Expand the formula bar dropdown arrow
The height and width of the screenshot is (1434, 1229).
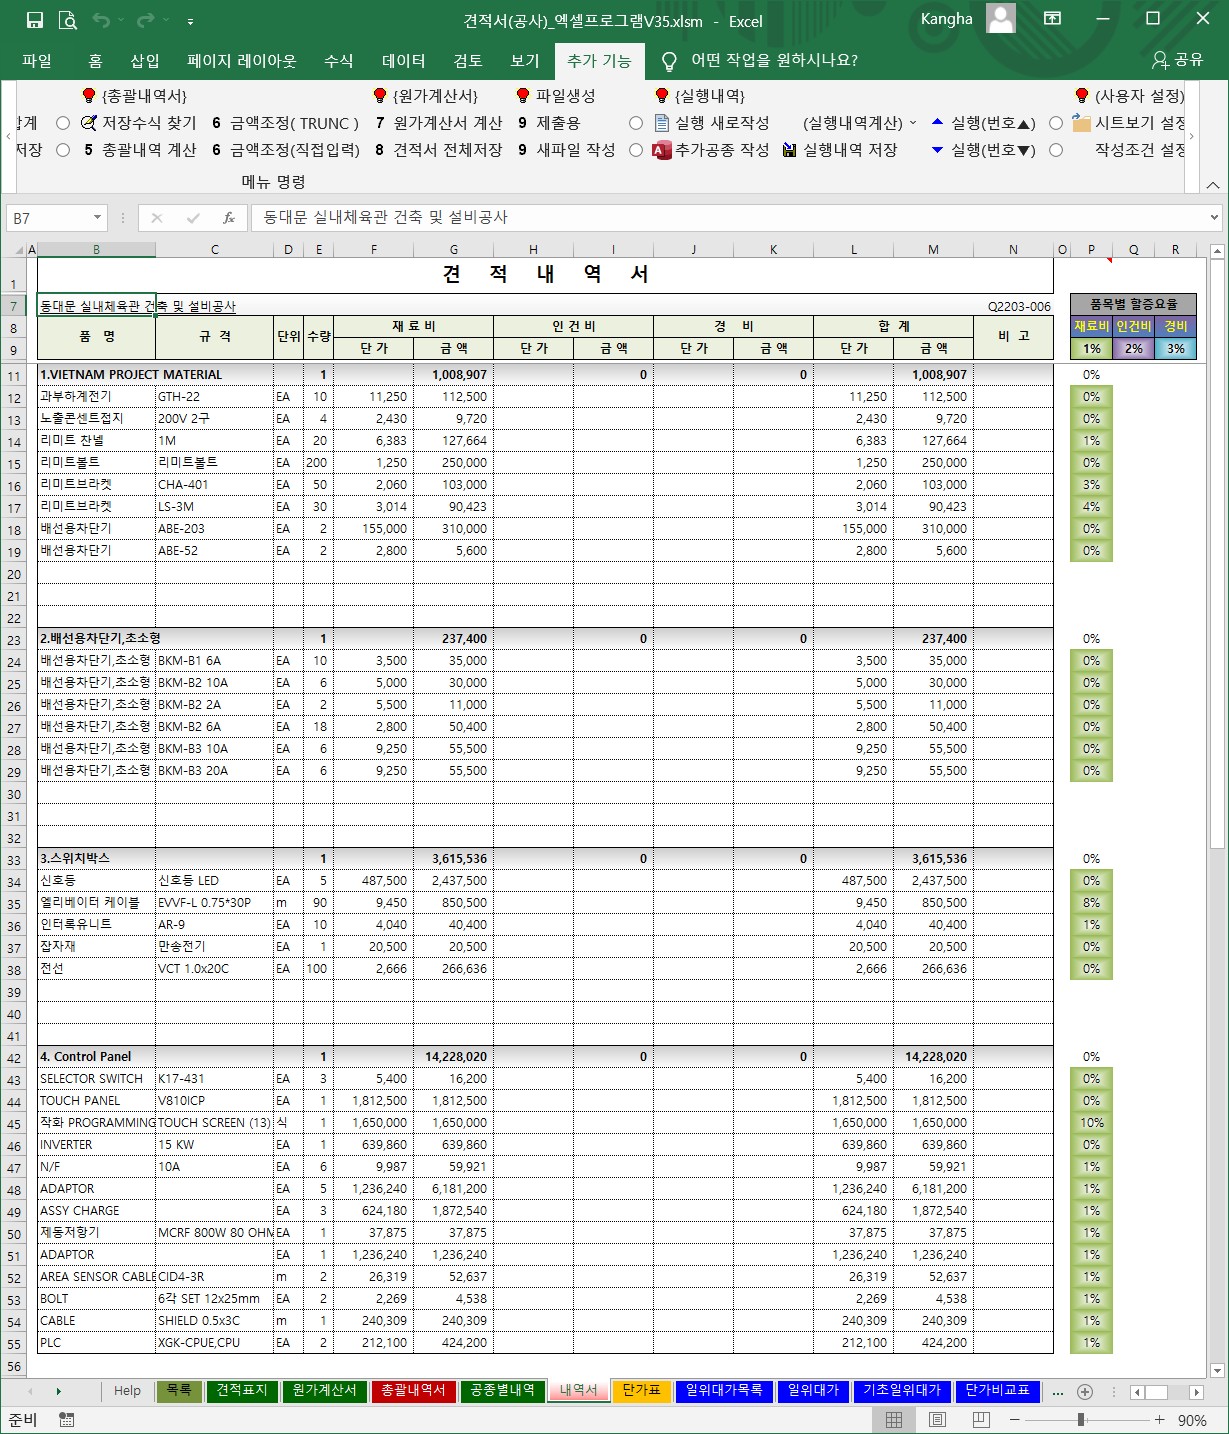(1214, 217)
